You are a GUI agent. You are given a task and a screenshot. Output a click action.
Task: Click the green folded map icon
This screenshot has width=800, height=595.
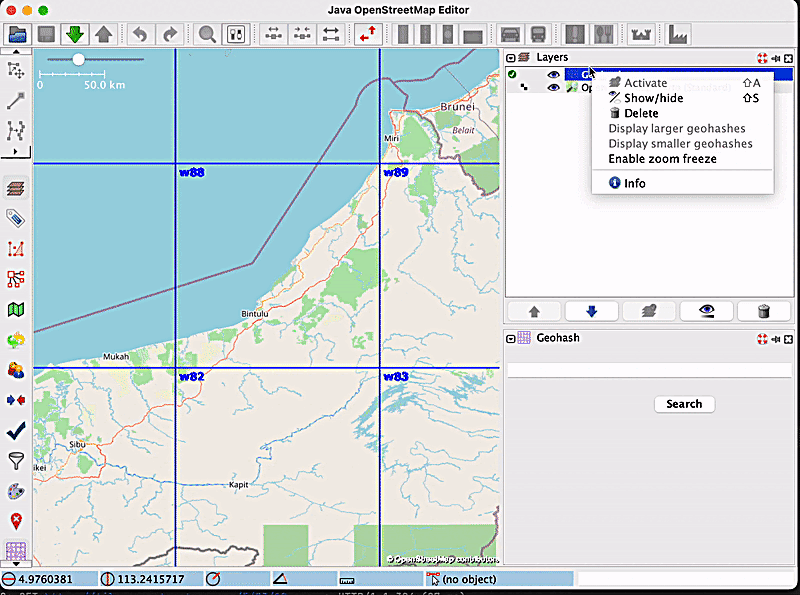coord(16,310)
